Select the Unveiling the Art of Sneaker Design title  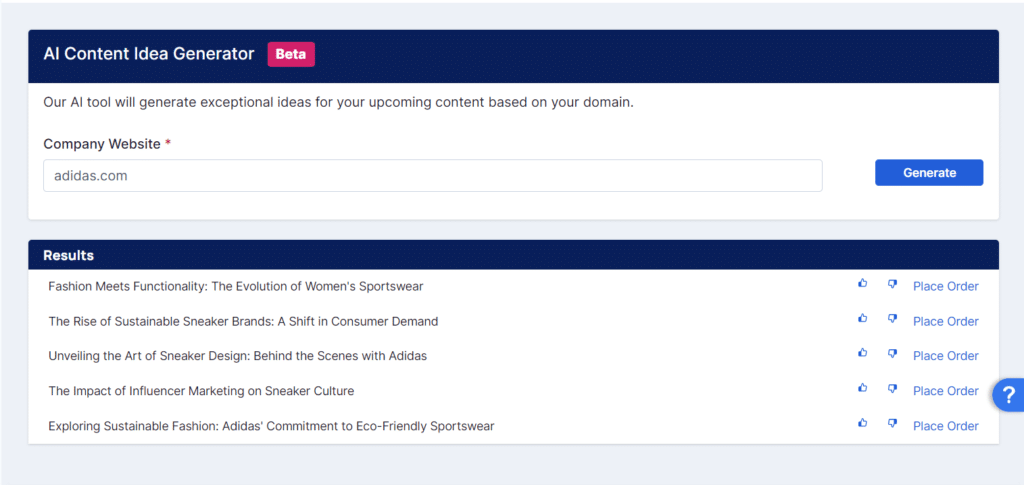(237, 356)
